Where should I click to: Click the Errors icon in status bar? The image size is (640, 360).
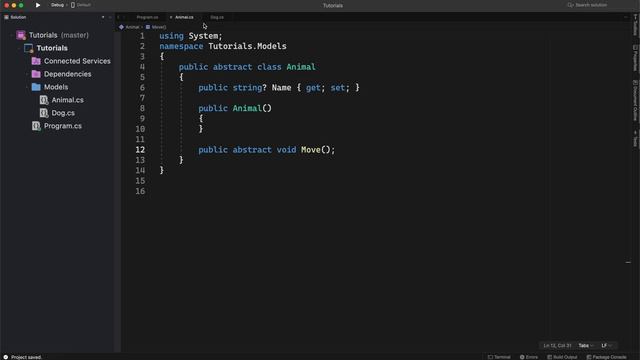coord(522,357)
